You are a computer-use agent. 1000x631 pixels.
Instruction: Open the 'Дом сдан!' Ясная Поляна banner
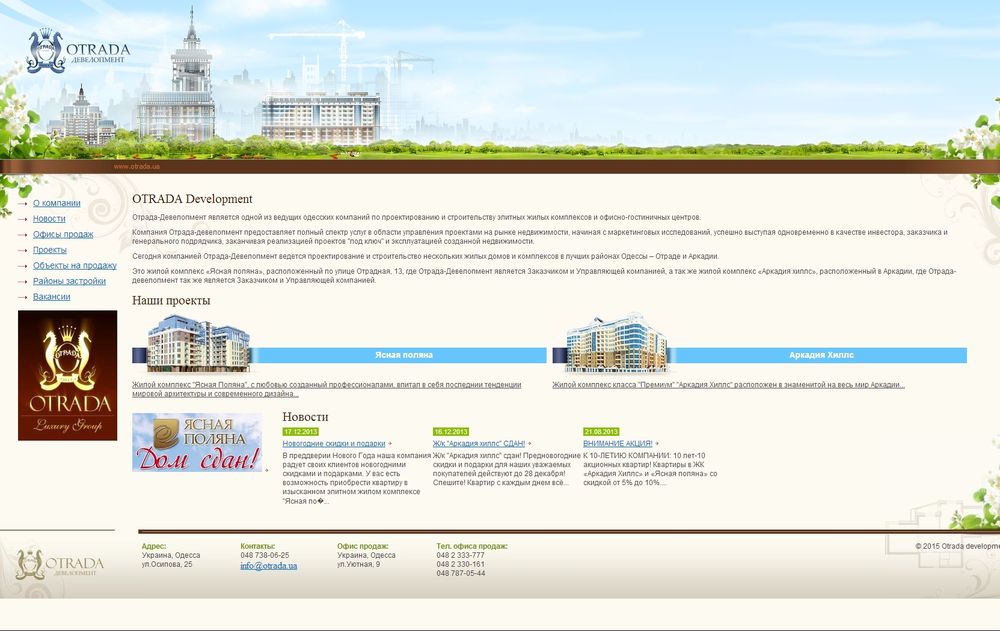(x=197, y=442)
